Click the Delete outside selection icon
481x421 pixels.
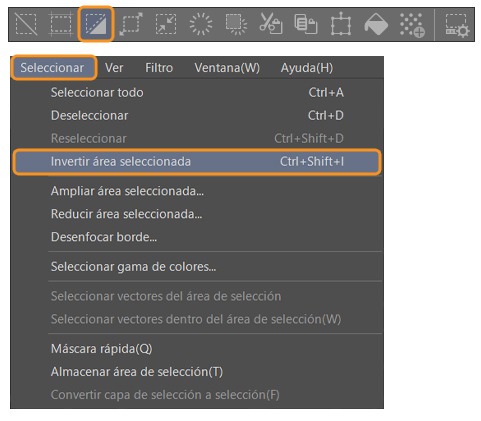click(236, 24)
